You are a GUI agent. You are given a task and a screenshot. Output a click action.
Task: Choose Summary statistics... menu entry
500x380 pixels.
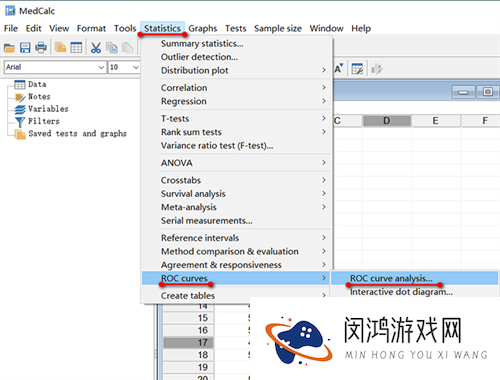pyautogui.click(x=237, y=44)
